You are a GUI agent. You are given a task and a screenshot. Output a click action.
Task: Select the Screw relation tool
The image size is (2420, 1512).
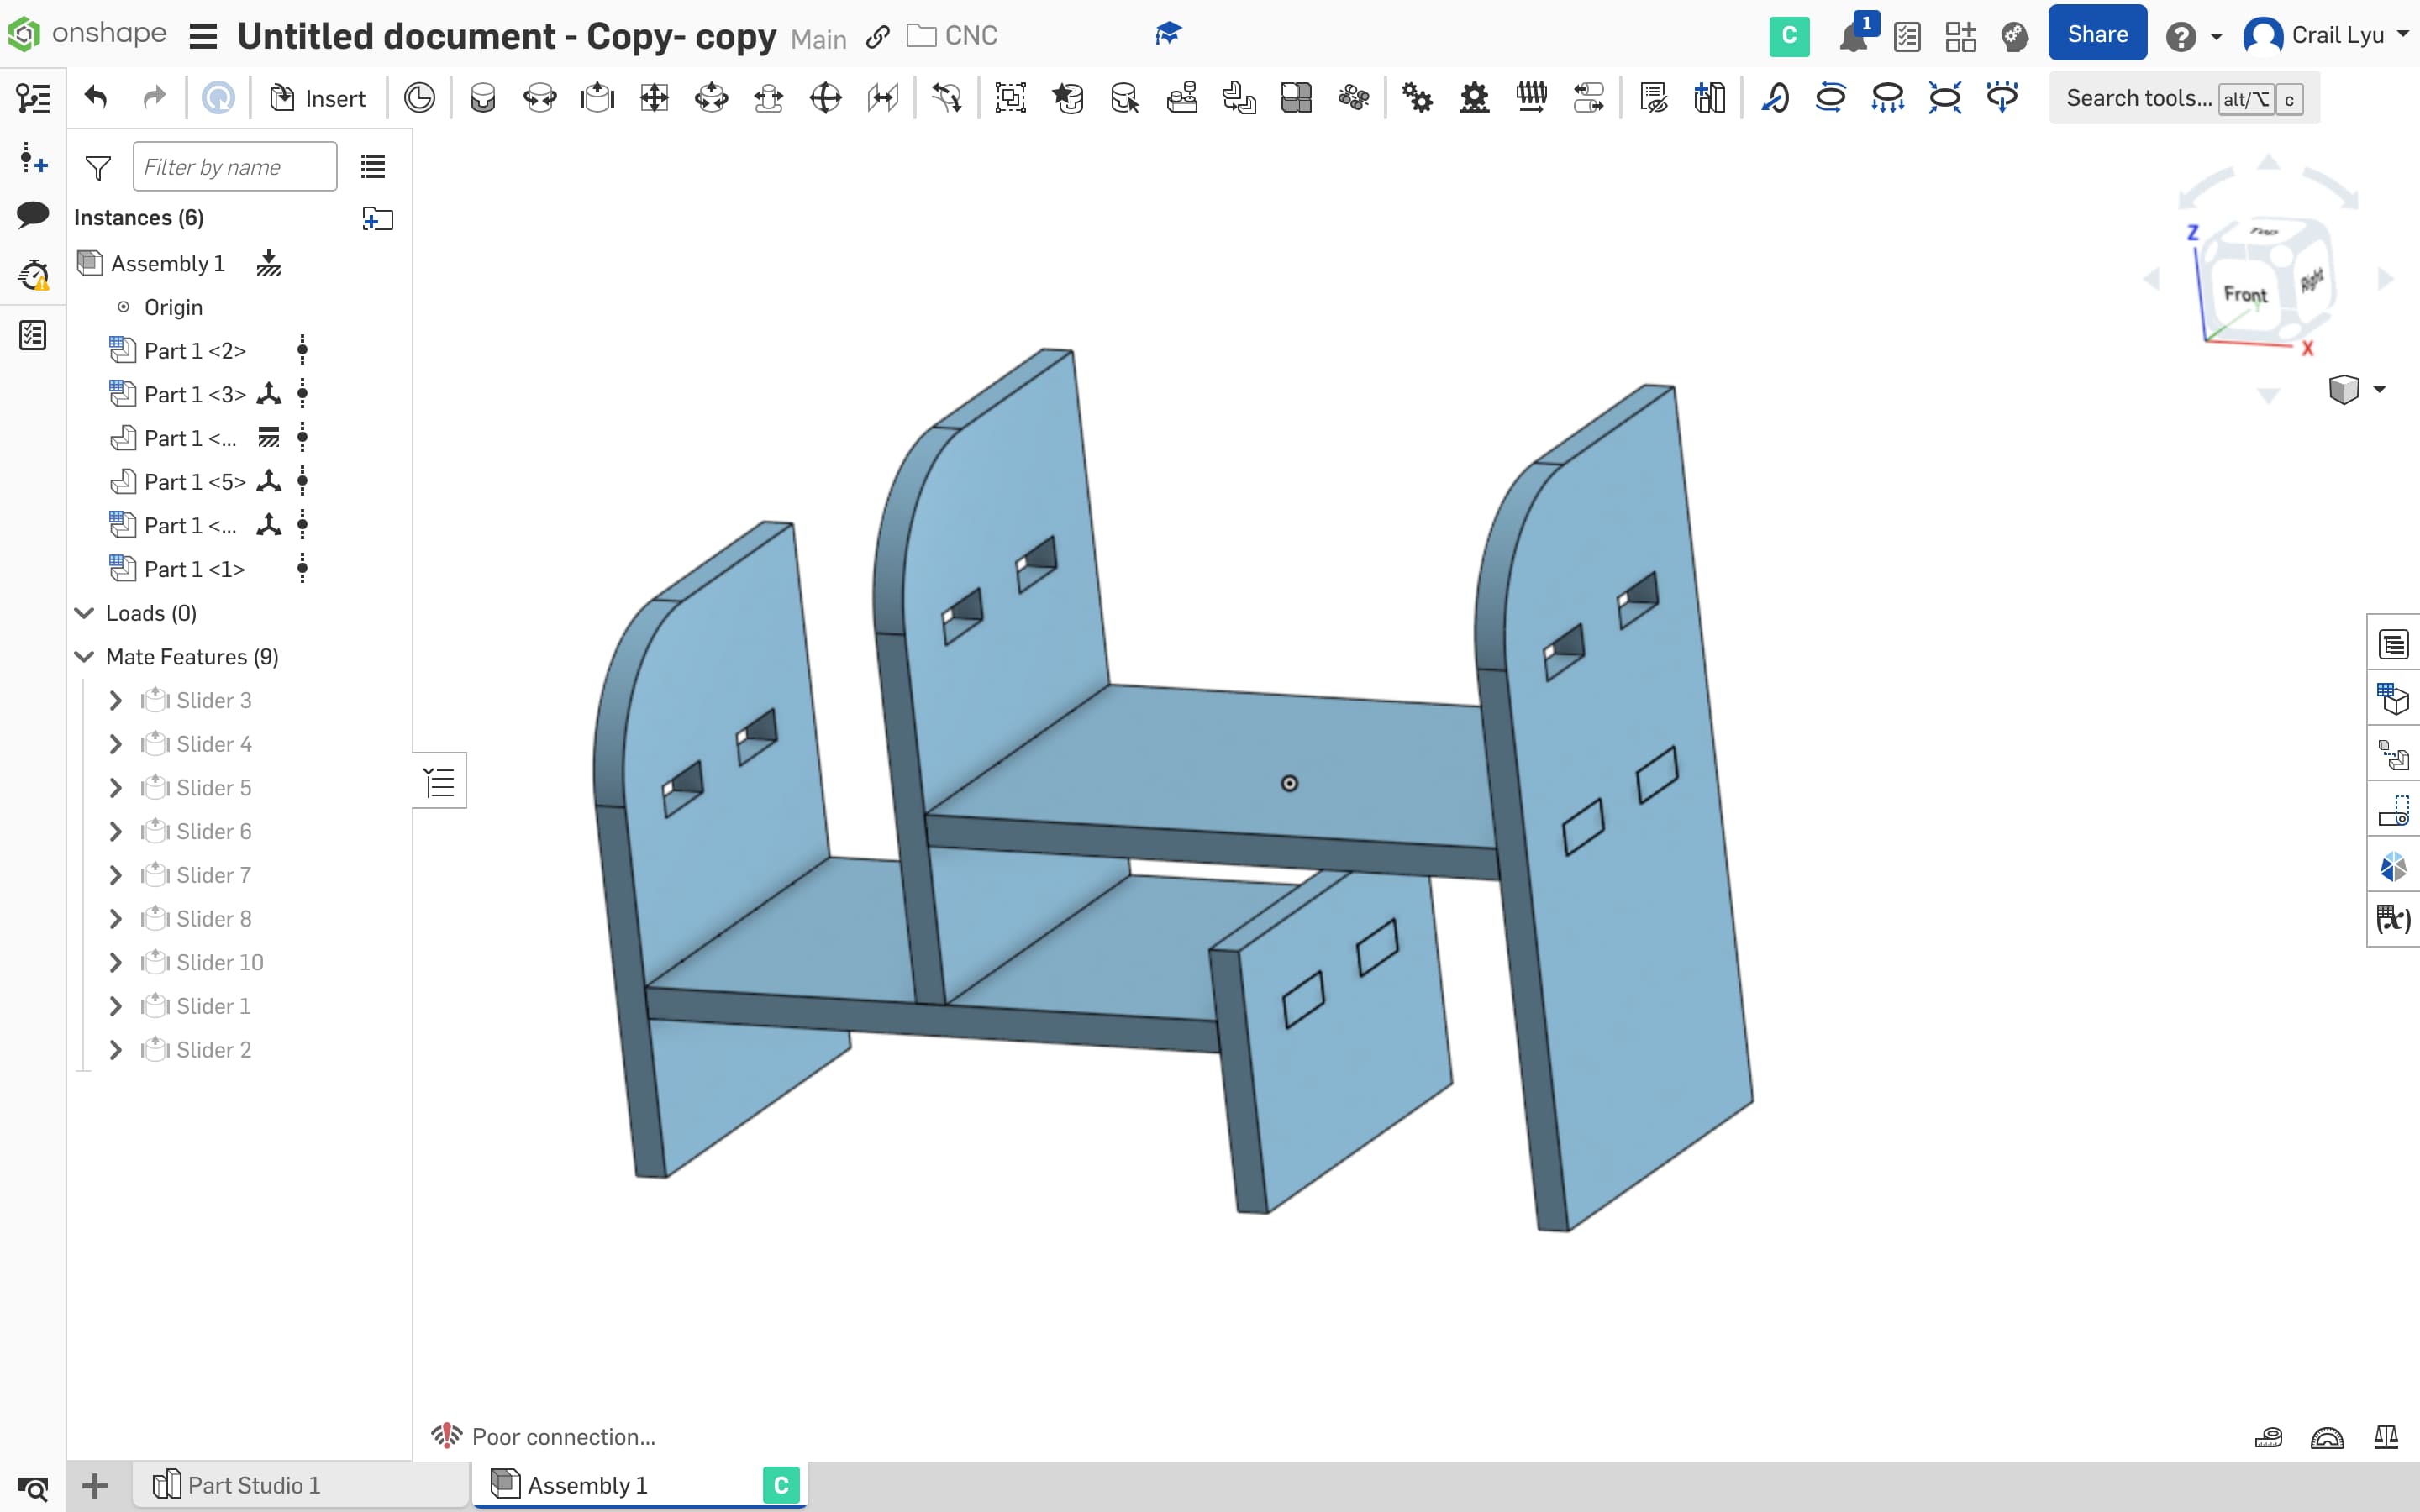(1531, 97)
